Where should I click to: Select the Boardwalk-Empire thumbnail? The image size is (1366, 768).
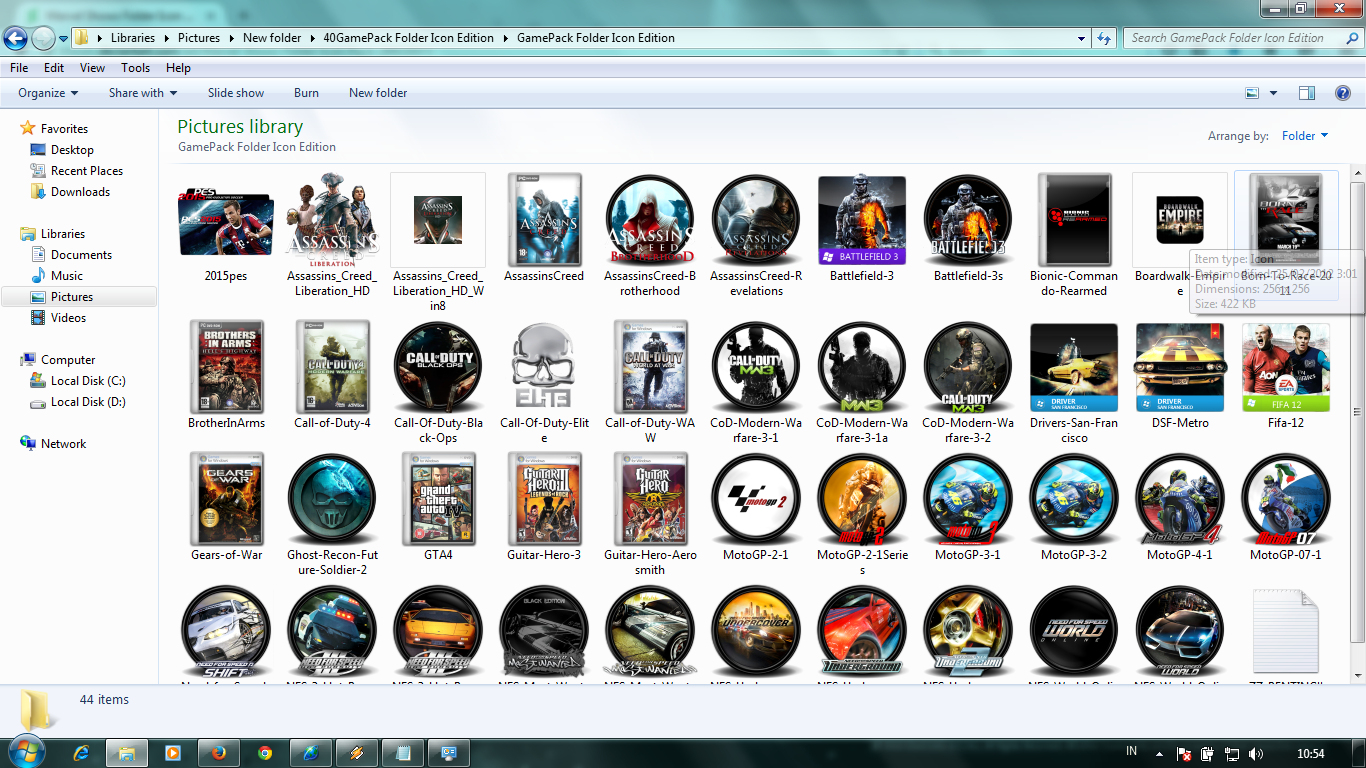1180,220
